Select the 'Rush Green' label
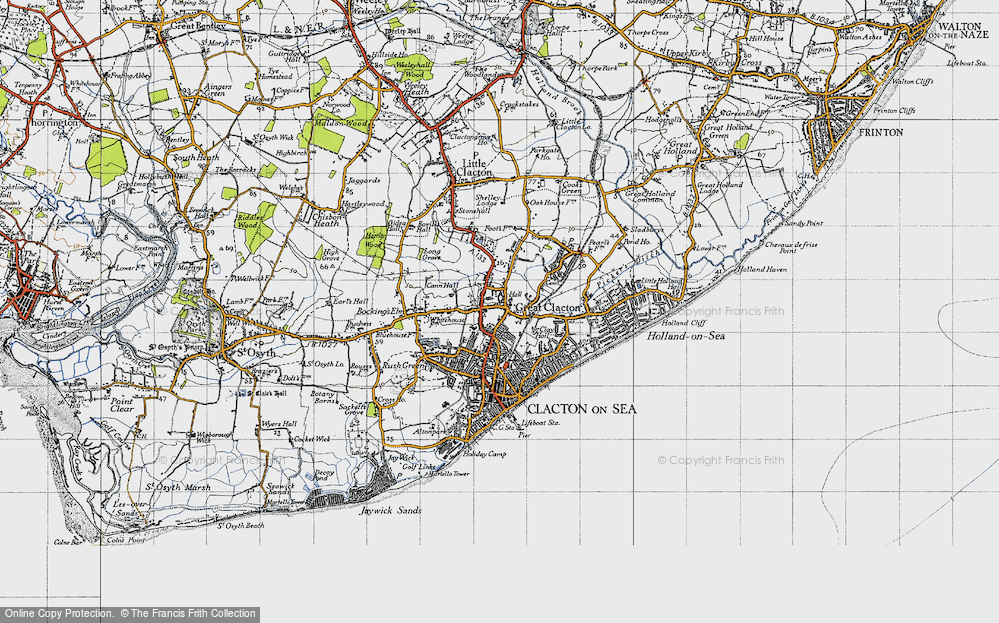 coord(404,366)
